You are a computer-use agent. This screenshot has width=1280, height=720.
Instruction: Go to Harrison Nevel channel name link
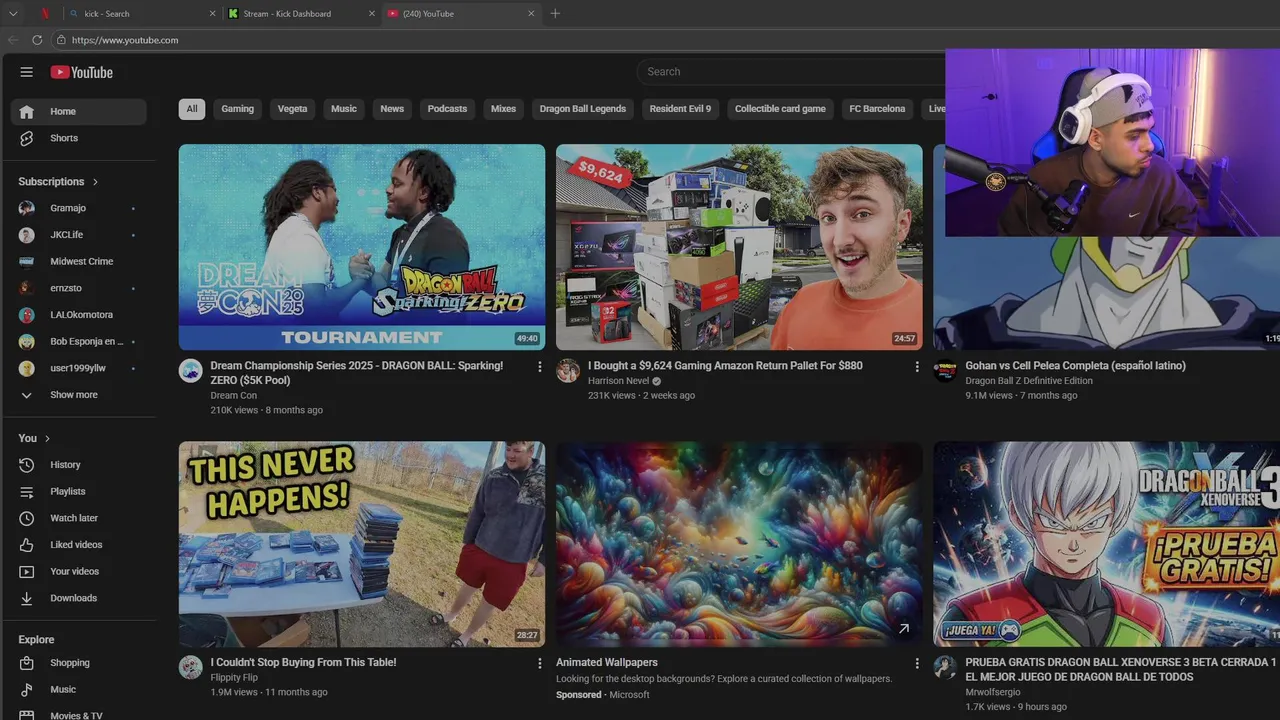point(618,381)
